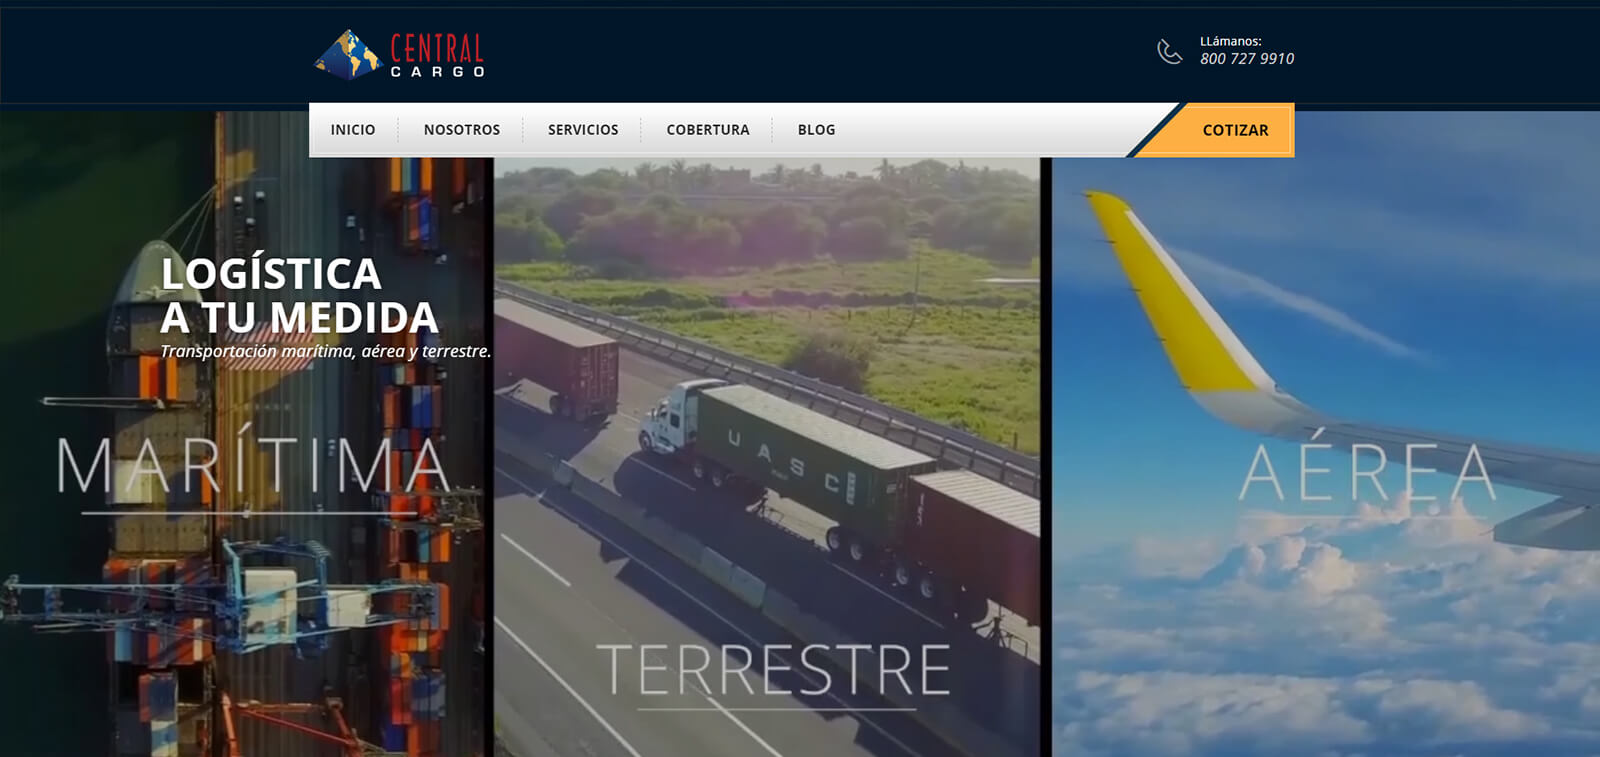Open the Inicio menu item

(353, 130)
